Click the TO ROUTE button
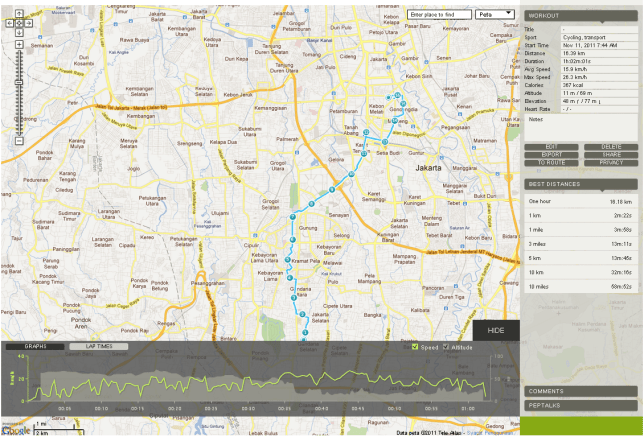 click(551, 163)
